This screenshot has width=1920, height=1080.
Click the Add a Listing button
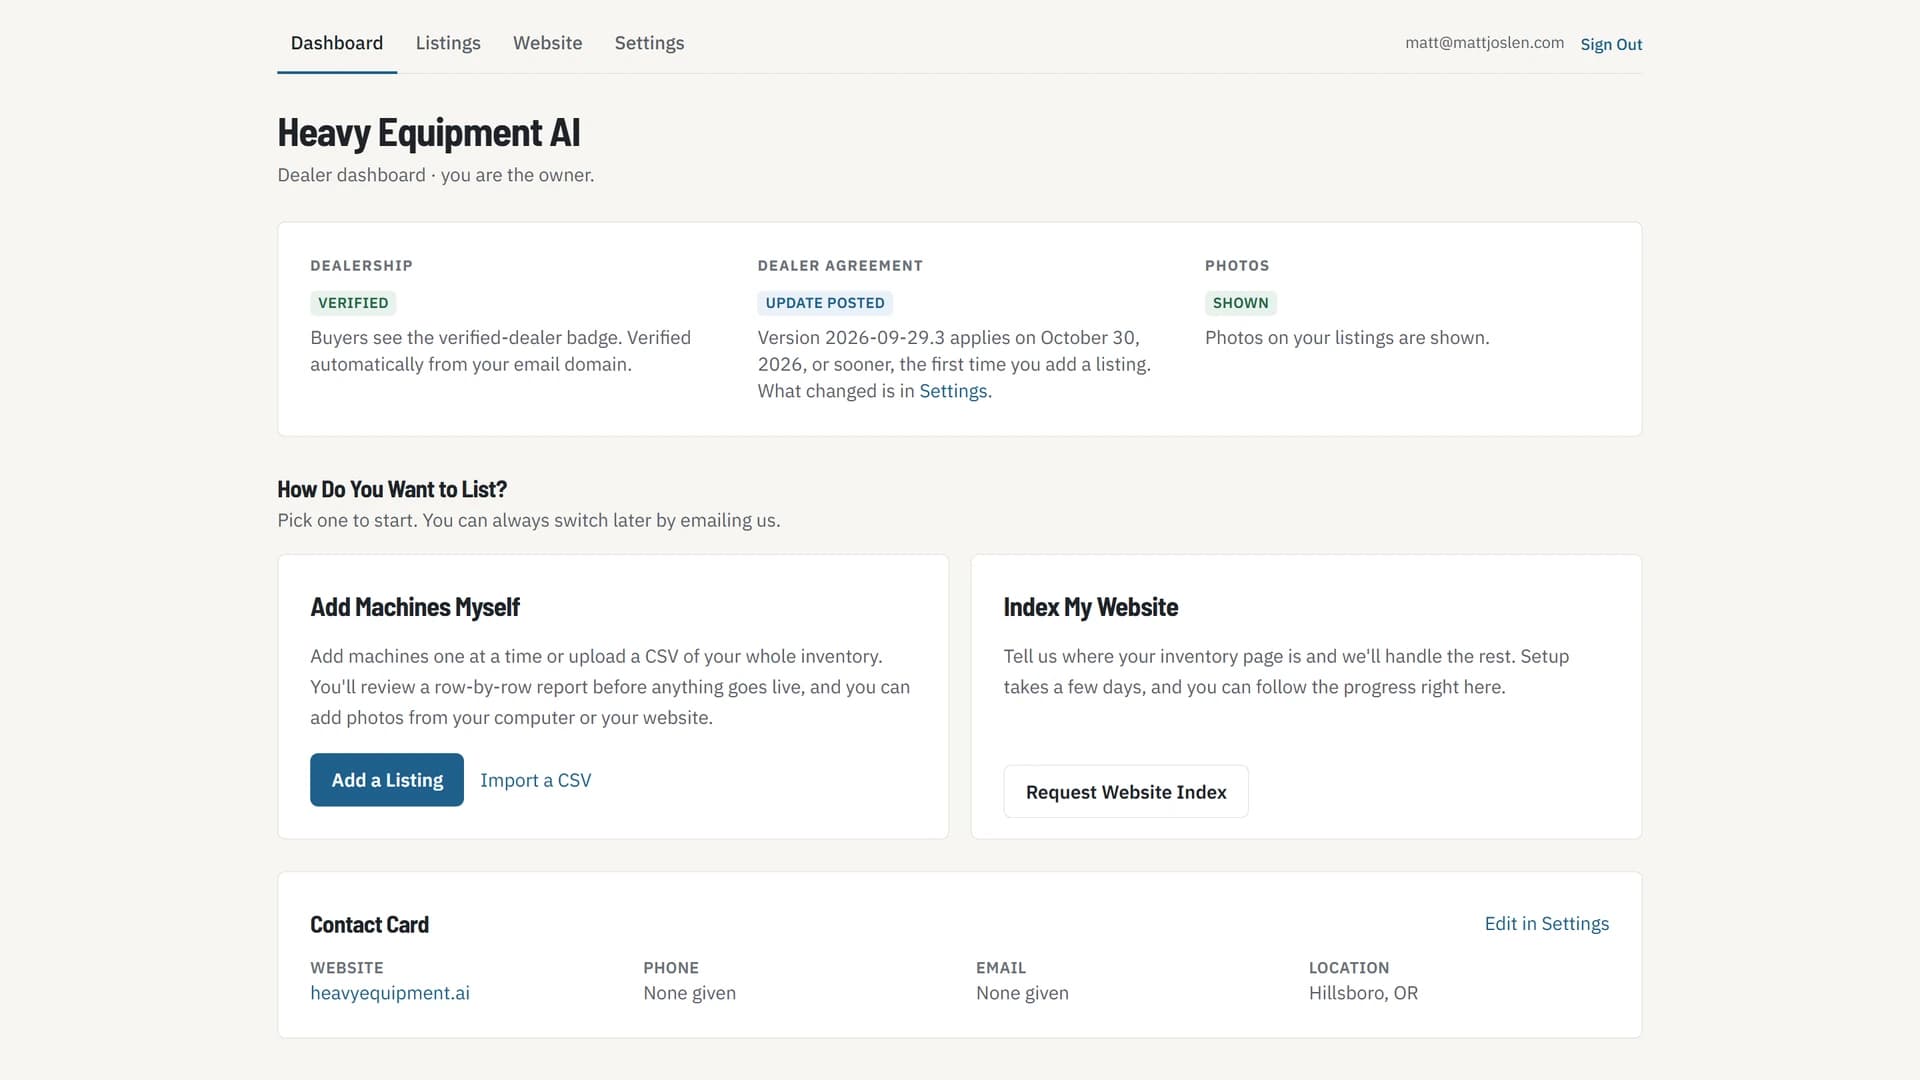[387, 780]
